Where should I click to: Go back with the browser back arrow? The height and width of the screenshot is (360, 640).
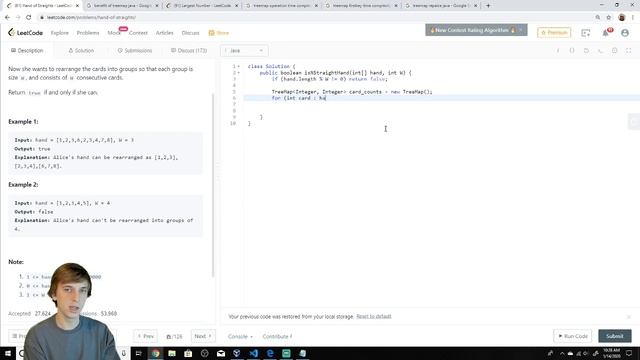coord(7,17)
